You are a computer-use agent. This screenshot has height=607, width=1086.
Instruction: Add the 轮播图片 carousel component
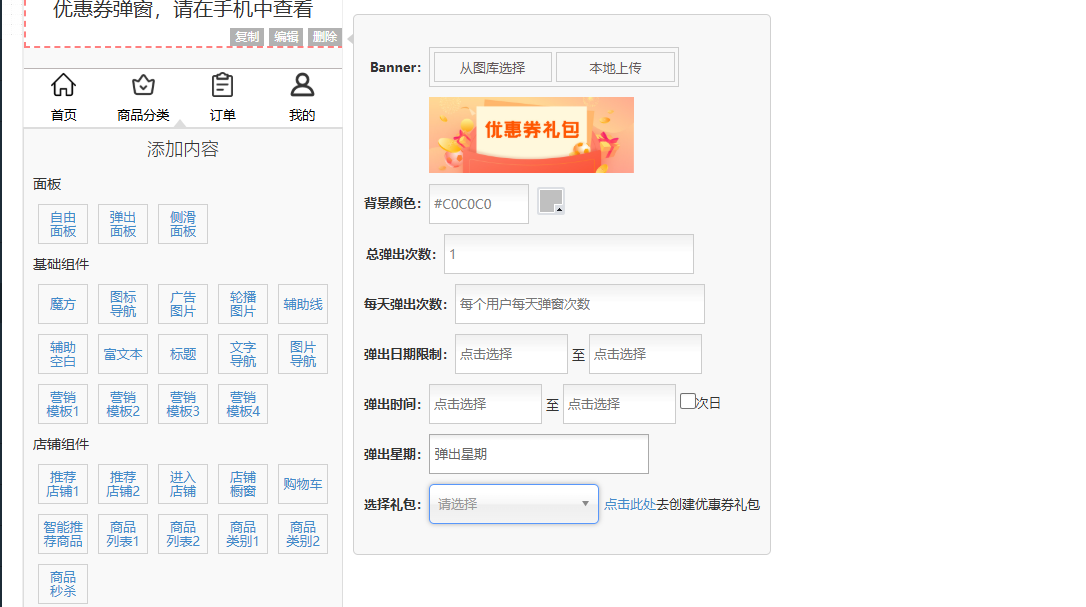click(x=243, y=304)
